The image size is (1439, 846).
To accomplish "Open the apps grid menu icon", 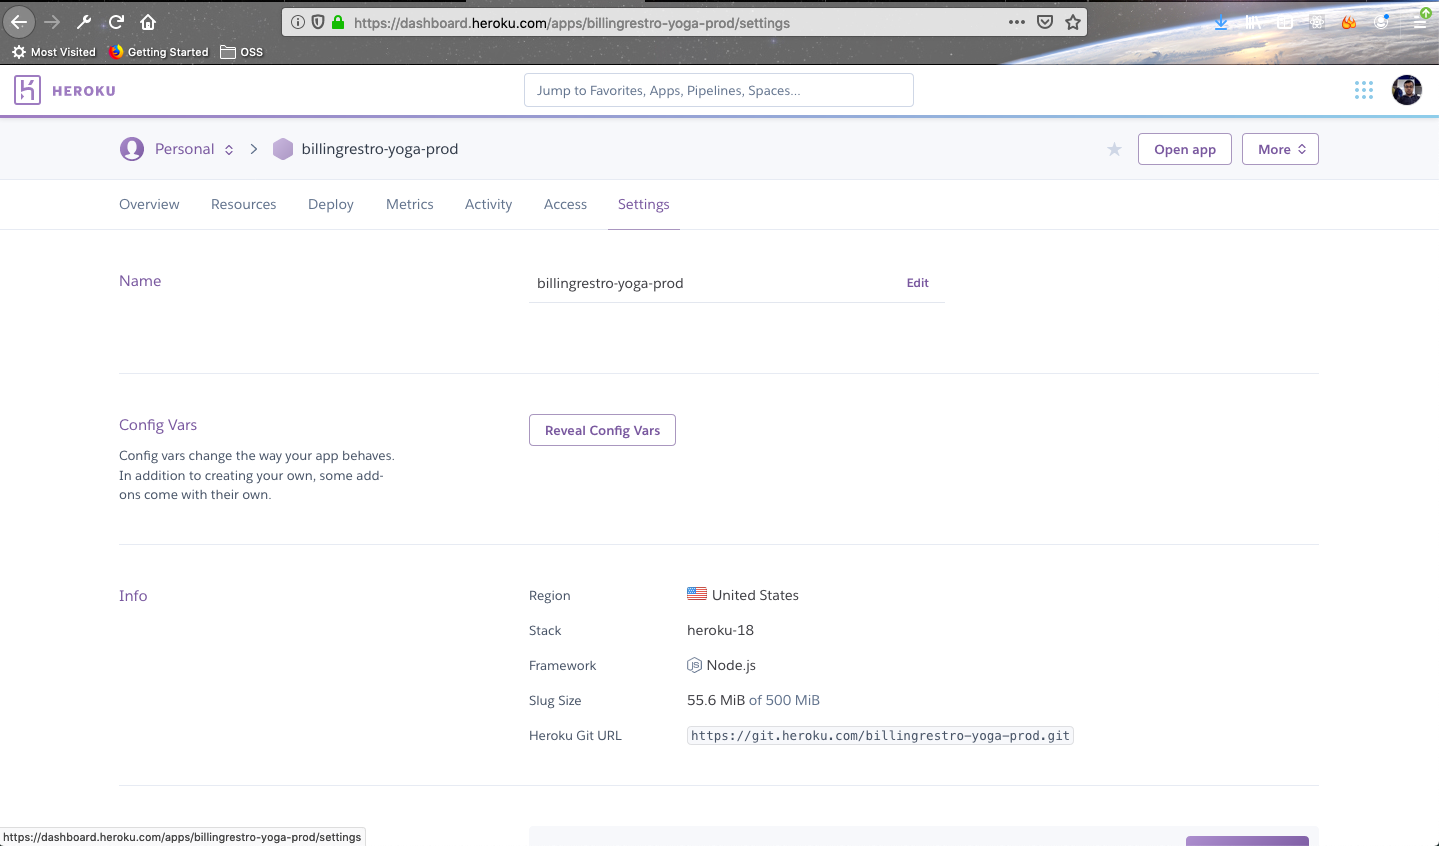I will click(x=1364, y=90).
